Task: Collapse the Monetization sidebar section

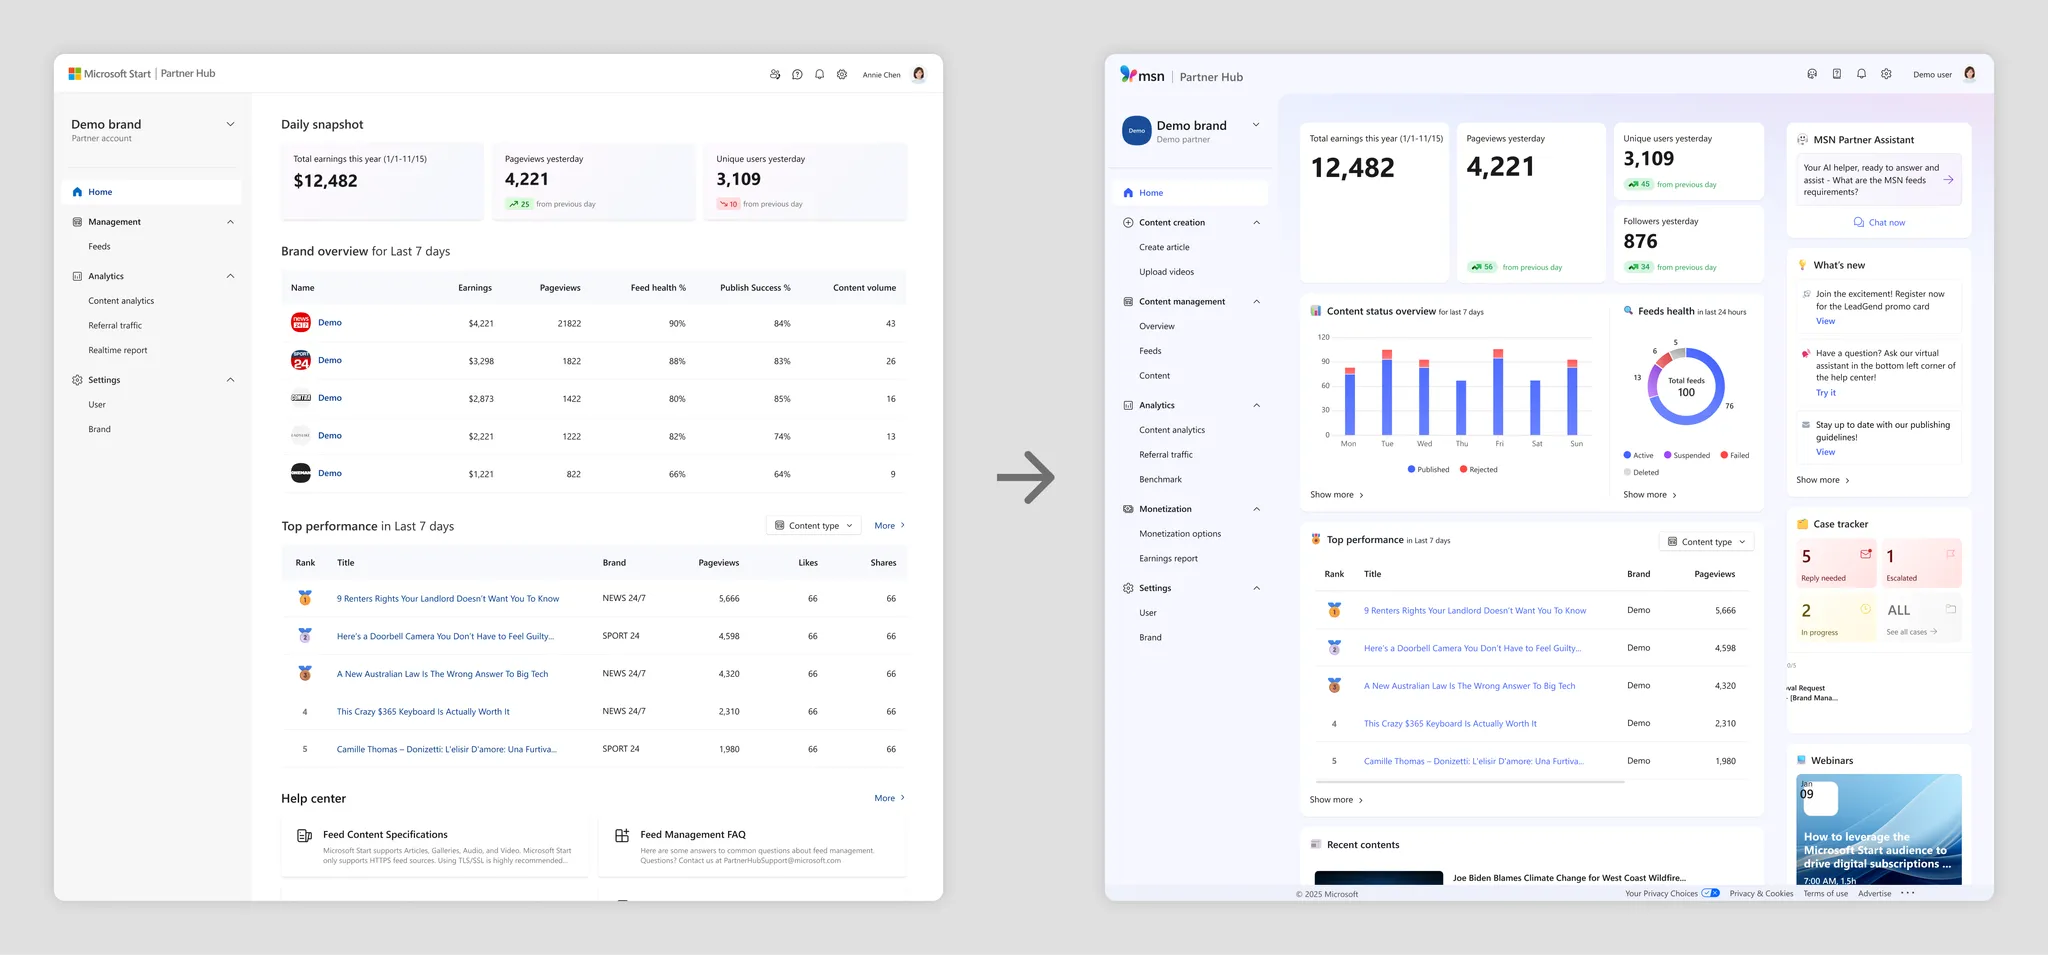Action: pyautogui.click(x=1257, y=509)
